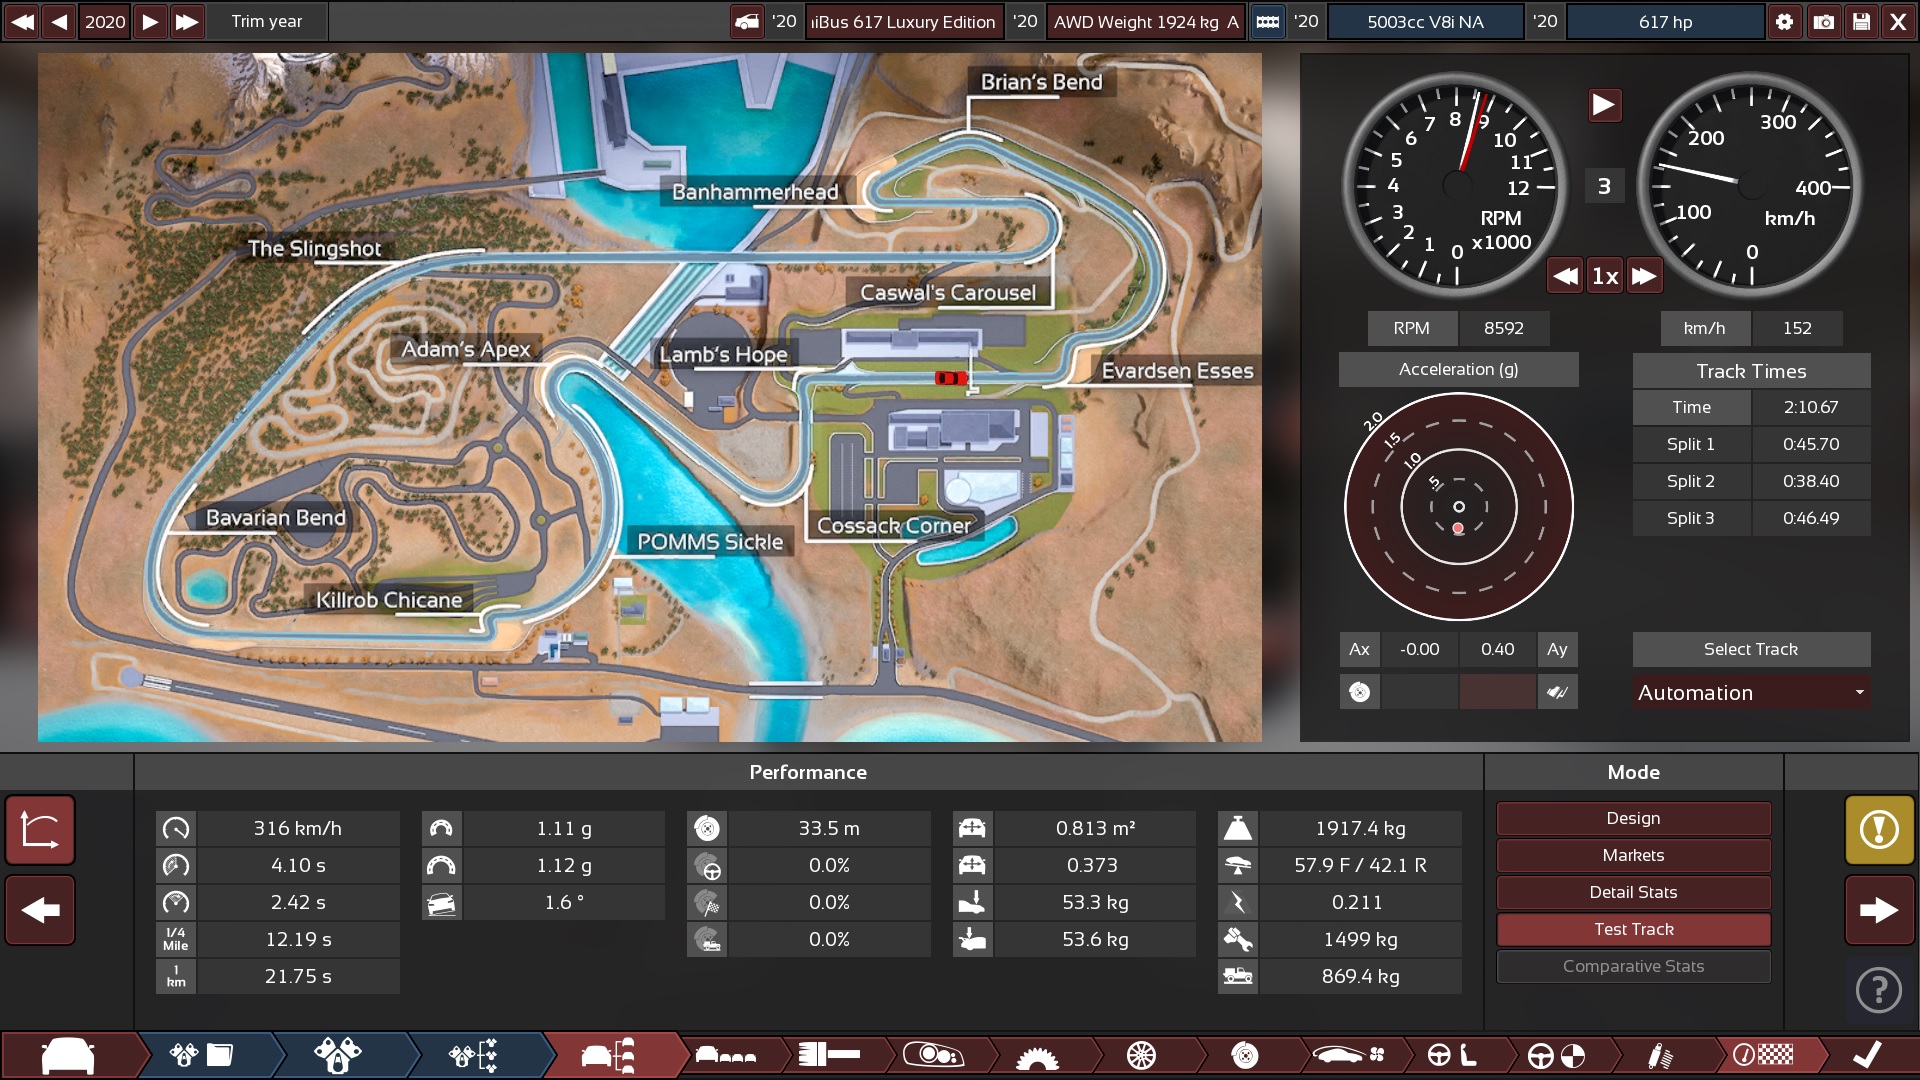Open the car trim overview tab
This screenshot has width=1920, height=1080.
click(x=608, y=1055)
